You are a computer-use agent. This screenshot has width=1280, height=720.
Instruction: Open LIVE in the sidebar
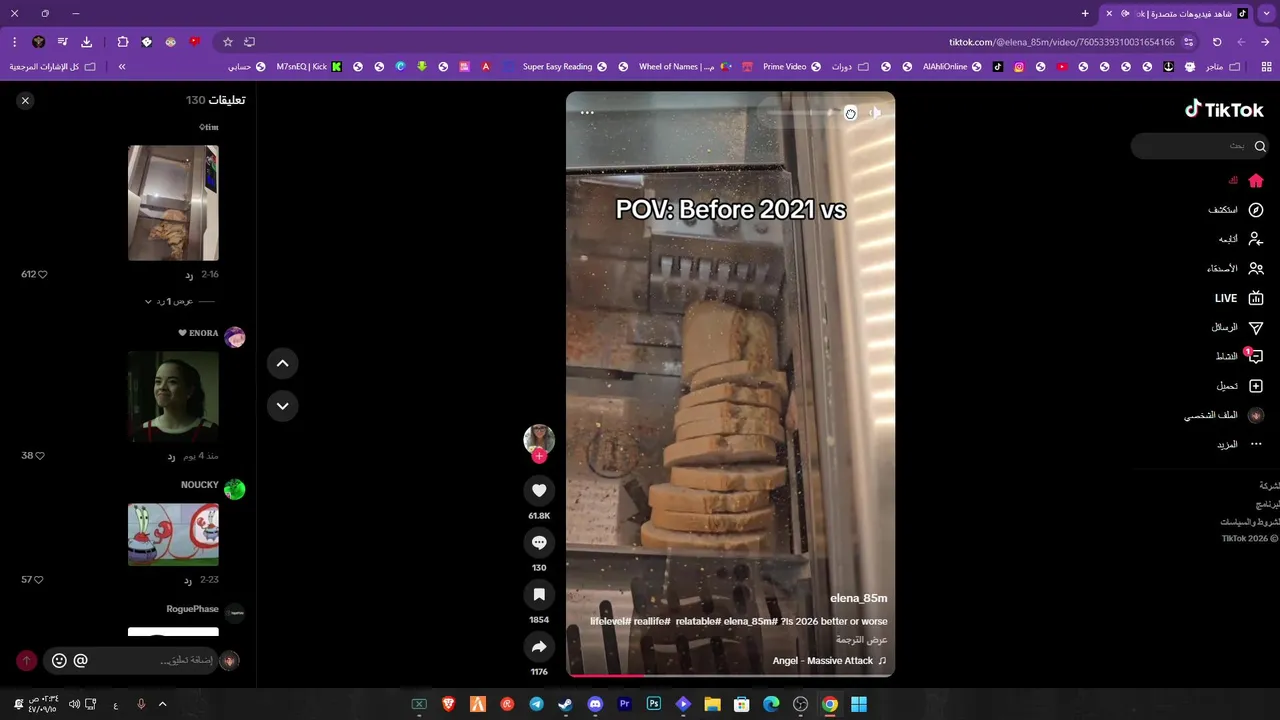coord(1239,298)
